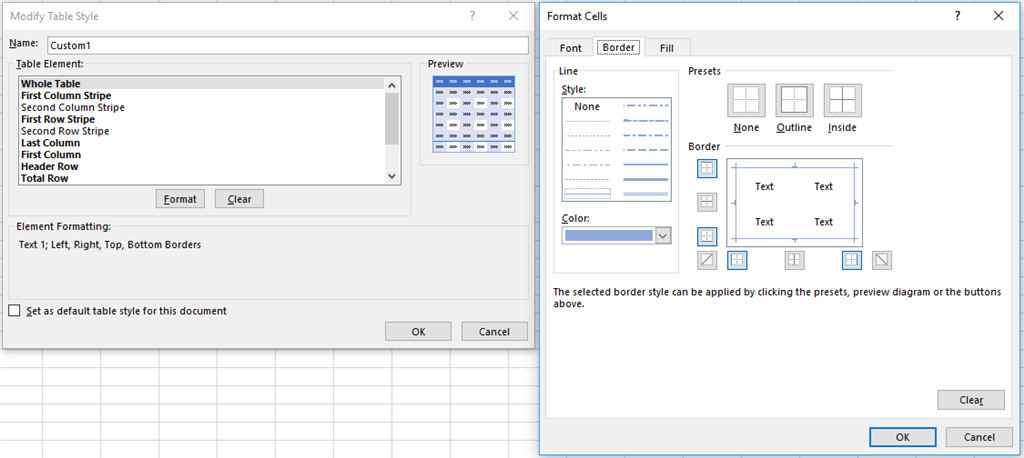The image size is (1024, 458).
Task: Select the thin solid line style
Action: [586, 194]
